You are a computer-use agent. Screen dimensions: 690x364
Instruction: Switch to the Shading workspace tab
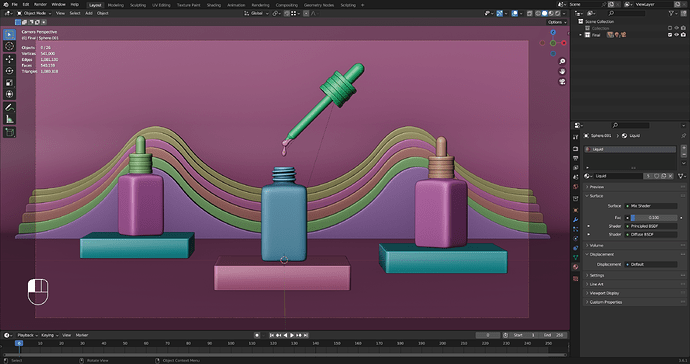point(214,5)
